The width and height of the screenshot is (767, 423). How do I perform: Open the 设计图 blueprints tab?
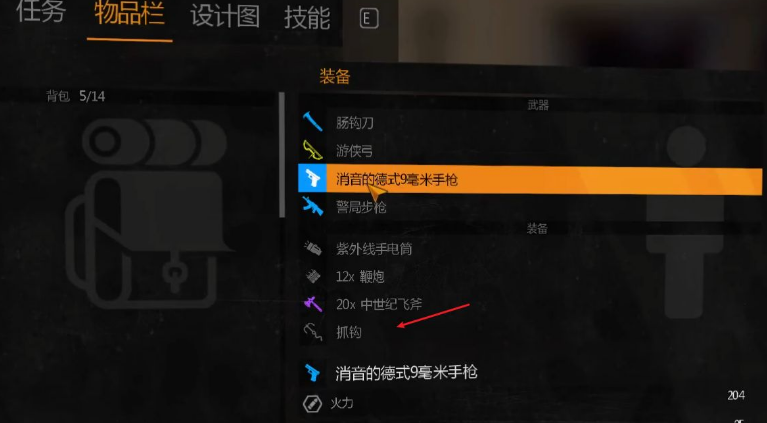point(225,16)
